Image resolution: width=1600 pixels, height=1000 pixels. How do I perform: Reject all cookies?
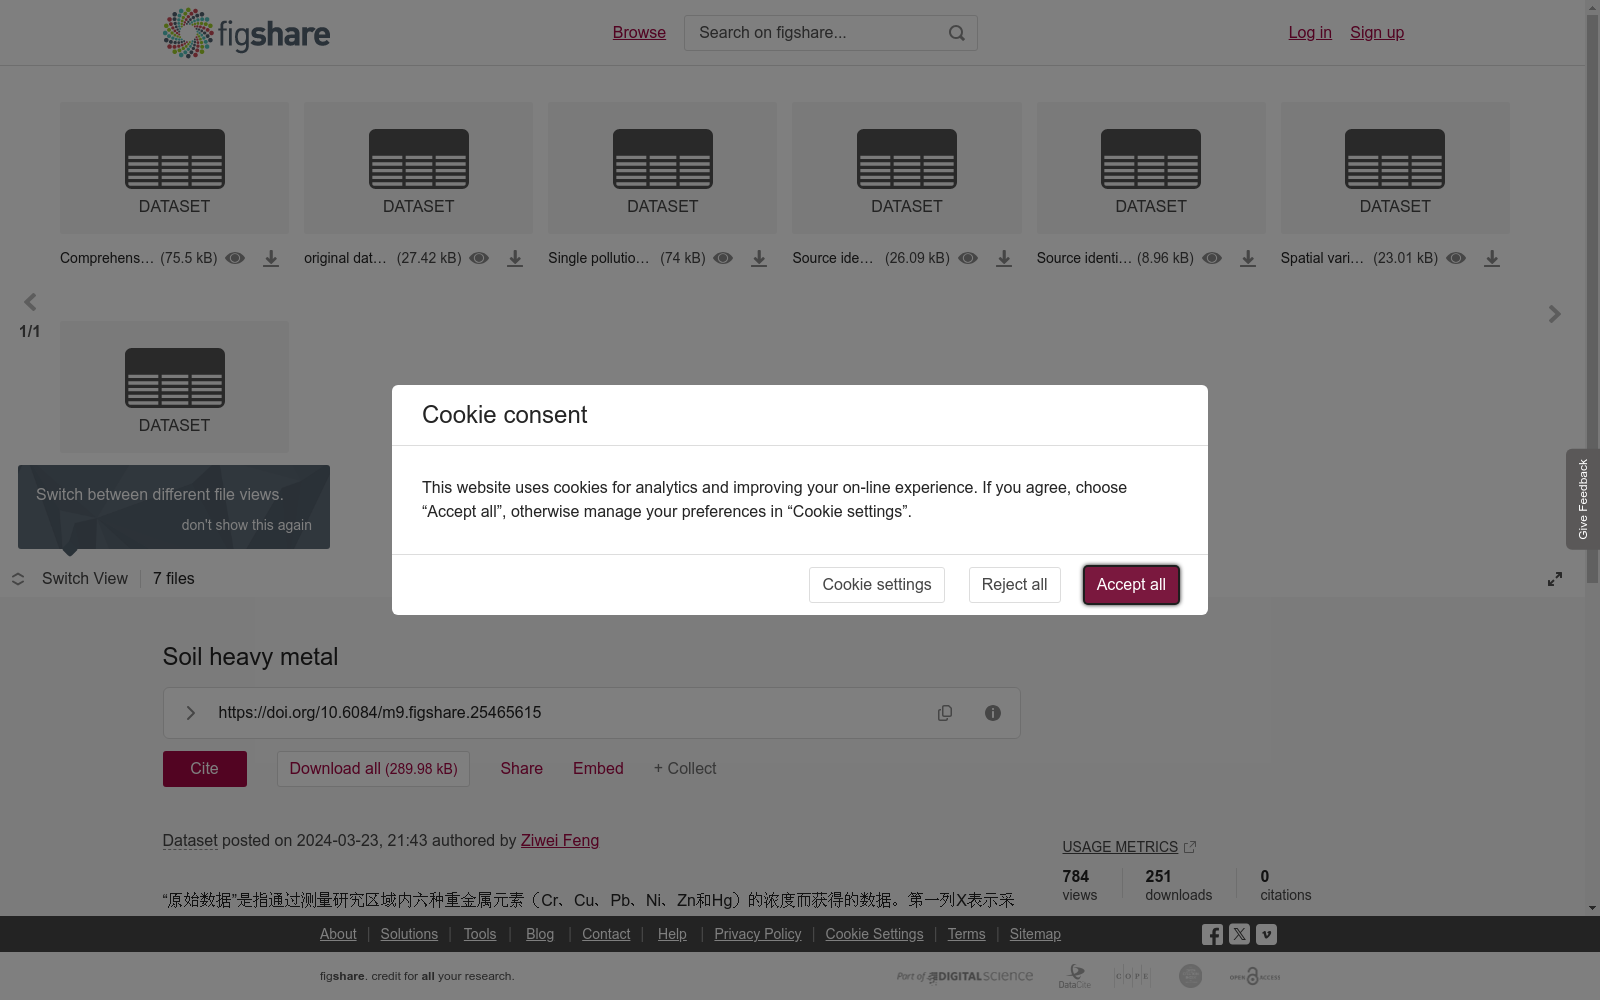(x=1014, y=585)
